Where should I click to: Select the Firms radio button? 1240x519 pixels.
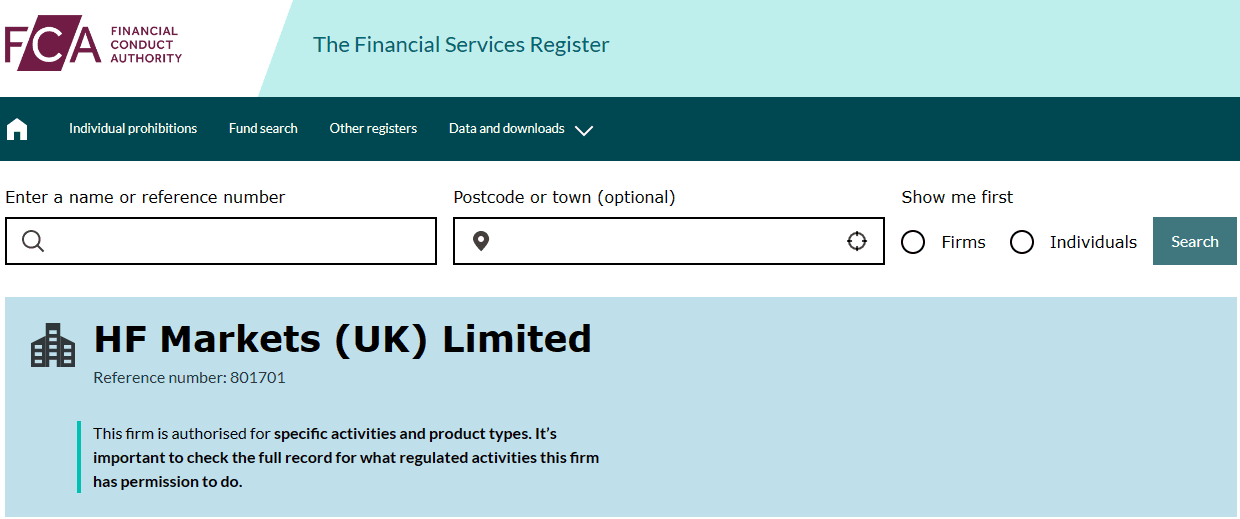tap(913, 242)
